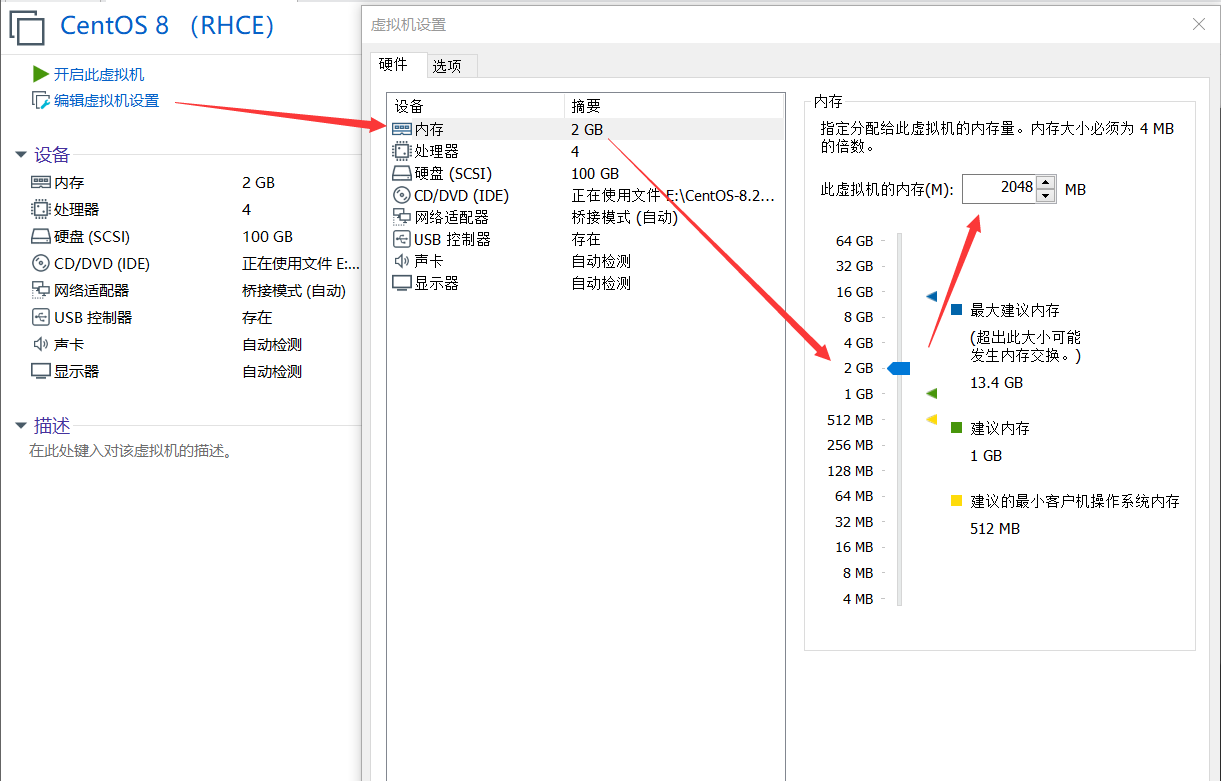Screen dimensions: 1221x781
Task: Click the description field 在此处键入对该虚拟机的描述
Action: [x=131, y=452]
